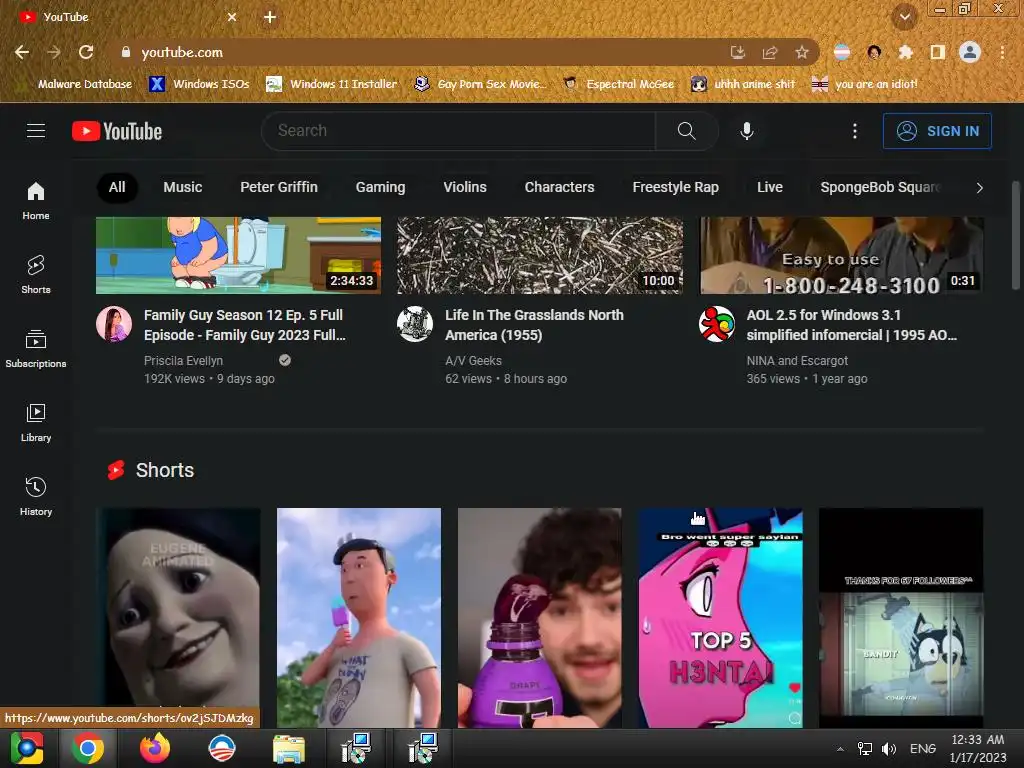
Task: Click the ENG language indicator
Action: tap(923, 748)
